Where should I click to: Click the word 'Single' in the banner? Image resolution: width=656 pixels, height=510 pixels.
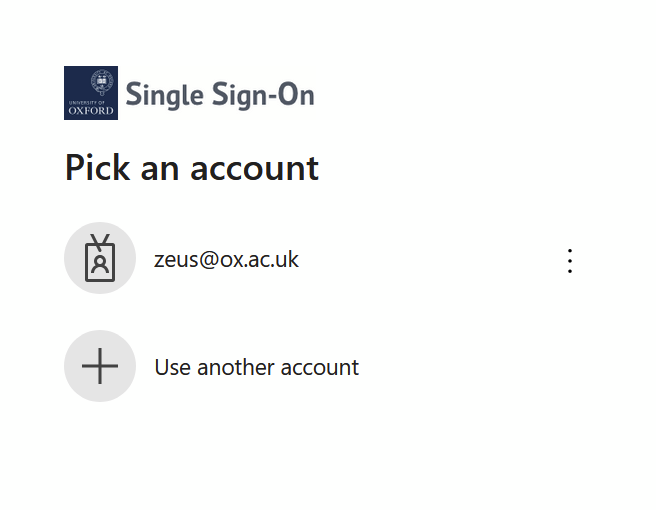[x=165, y=95]
